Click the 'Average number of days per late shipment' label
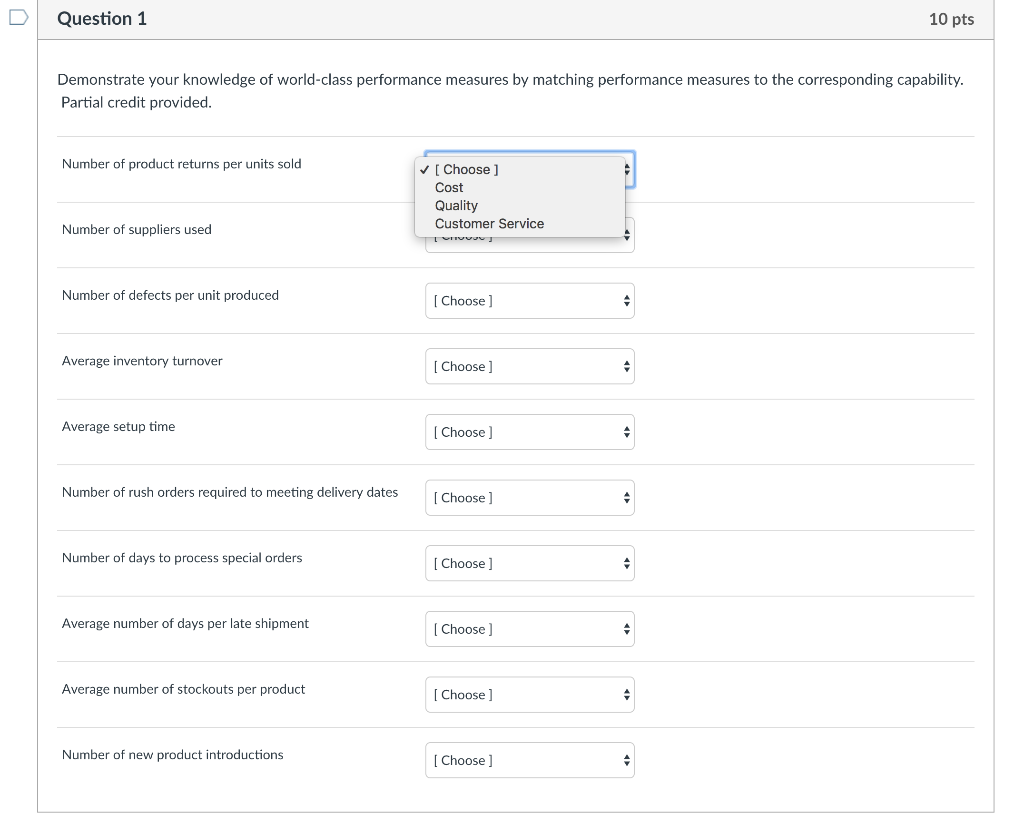 tap(185, 624)
